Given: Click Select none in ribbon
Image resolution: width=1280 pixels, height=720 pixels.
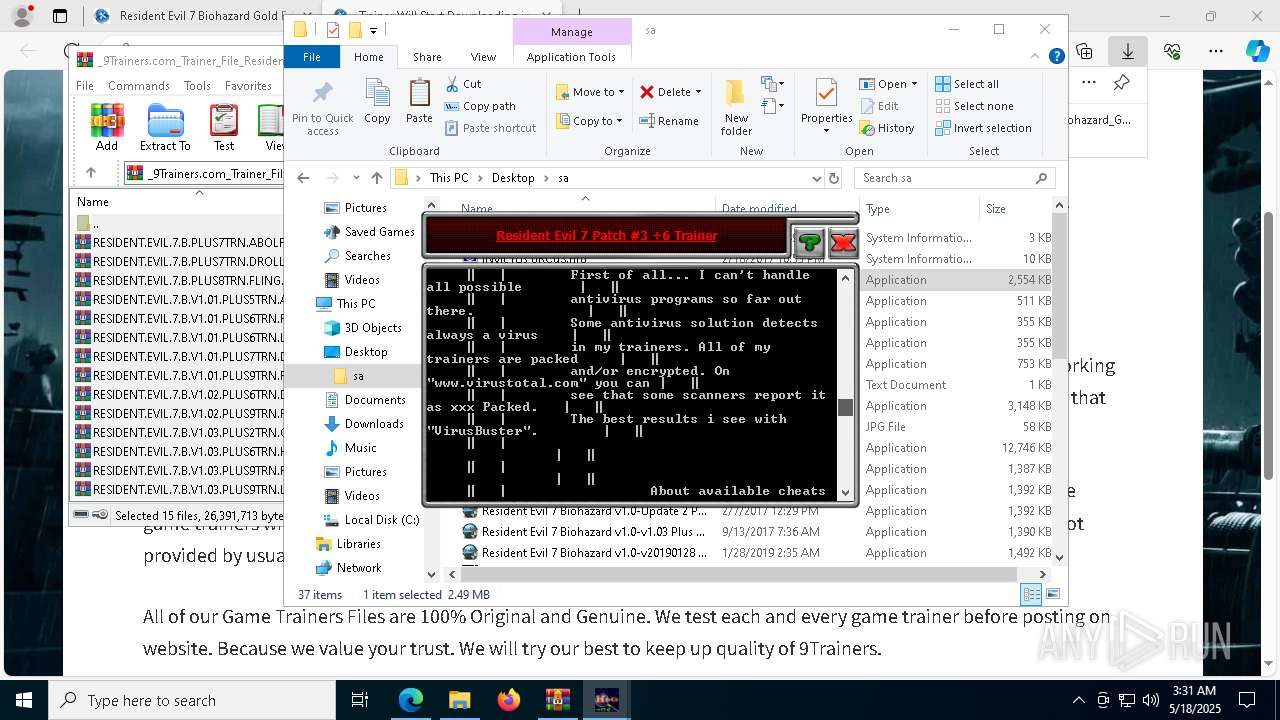Looking at the screenshot, I should pos(974,106).
